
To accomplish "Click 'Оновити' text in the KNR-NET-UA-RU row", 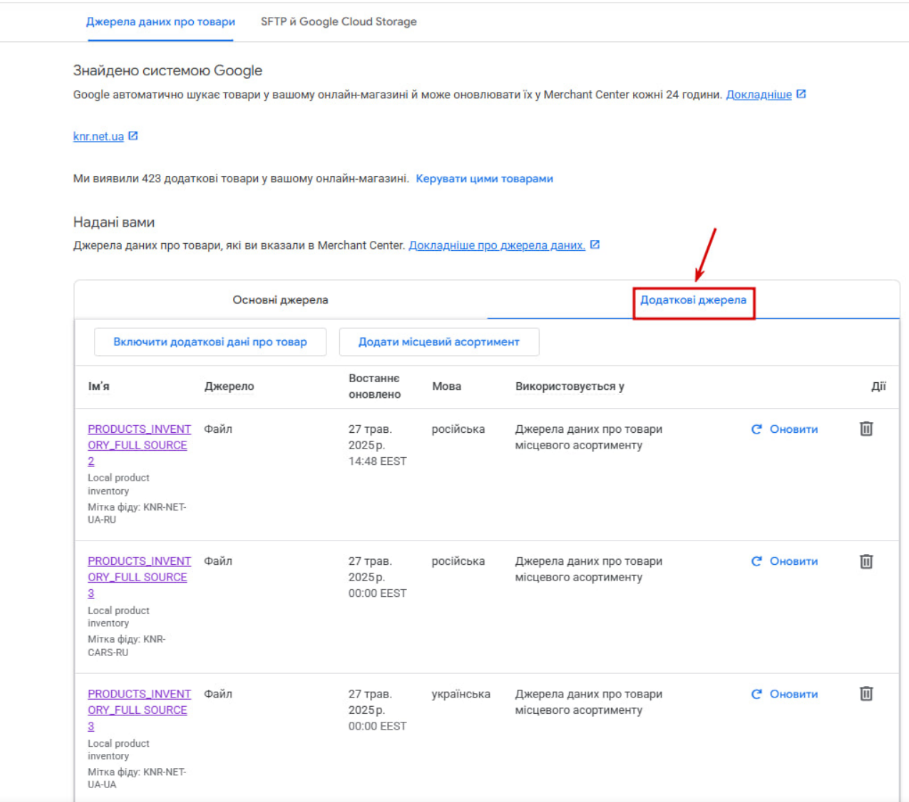I will click(794, 429).
